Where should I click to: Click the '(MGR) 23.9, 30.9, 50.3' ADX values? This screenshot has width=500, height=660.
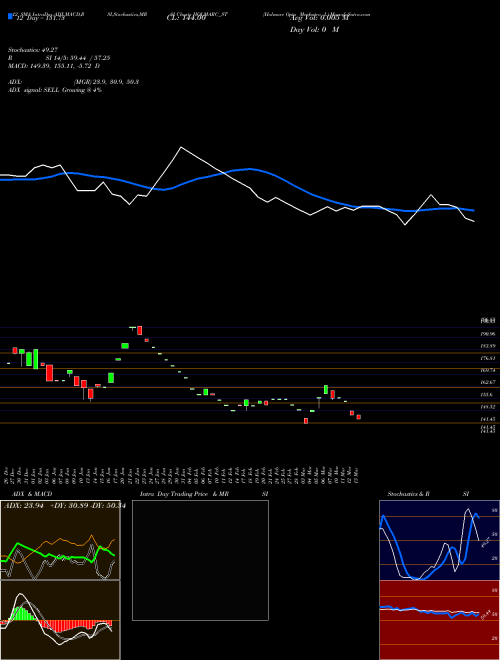(x=106, y=82)
